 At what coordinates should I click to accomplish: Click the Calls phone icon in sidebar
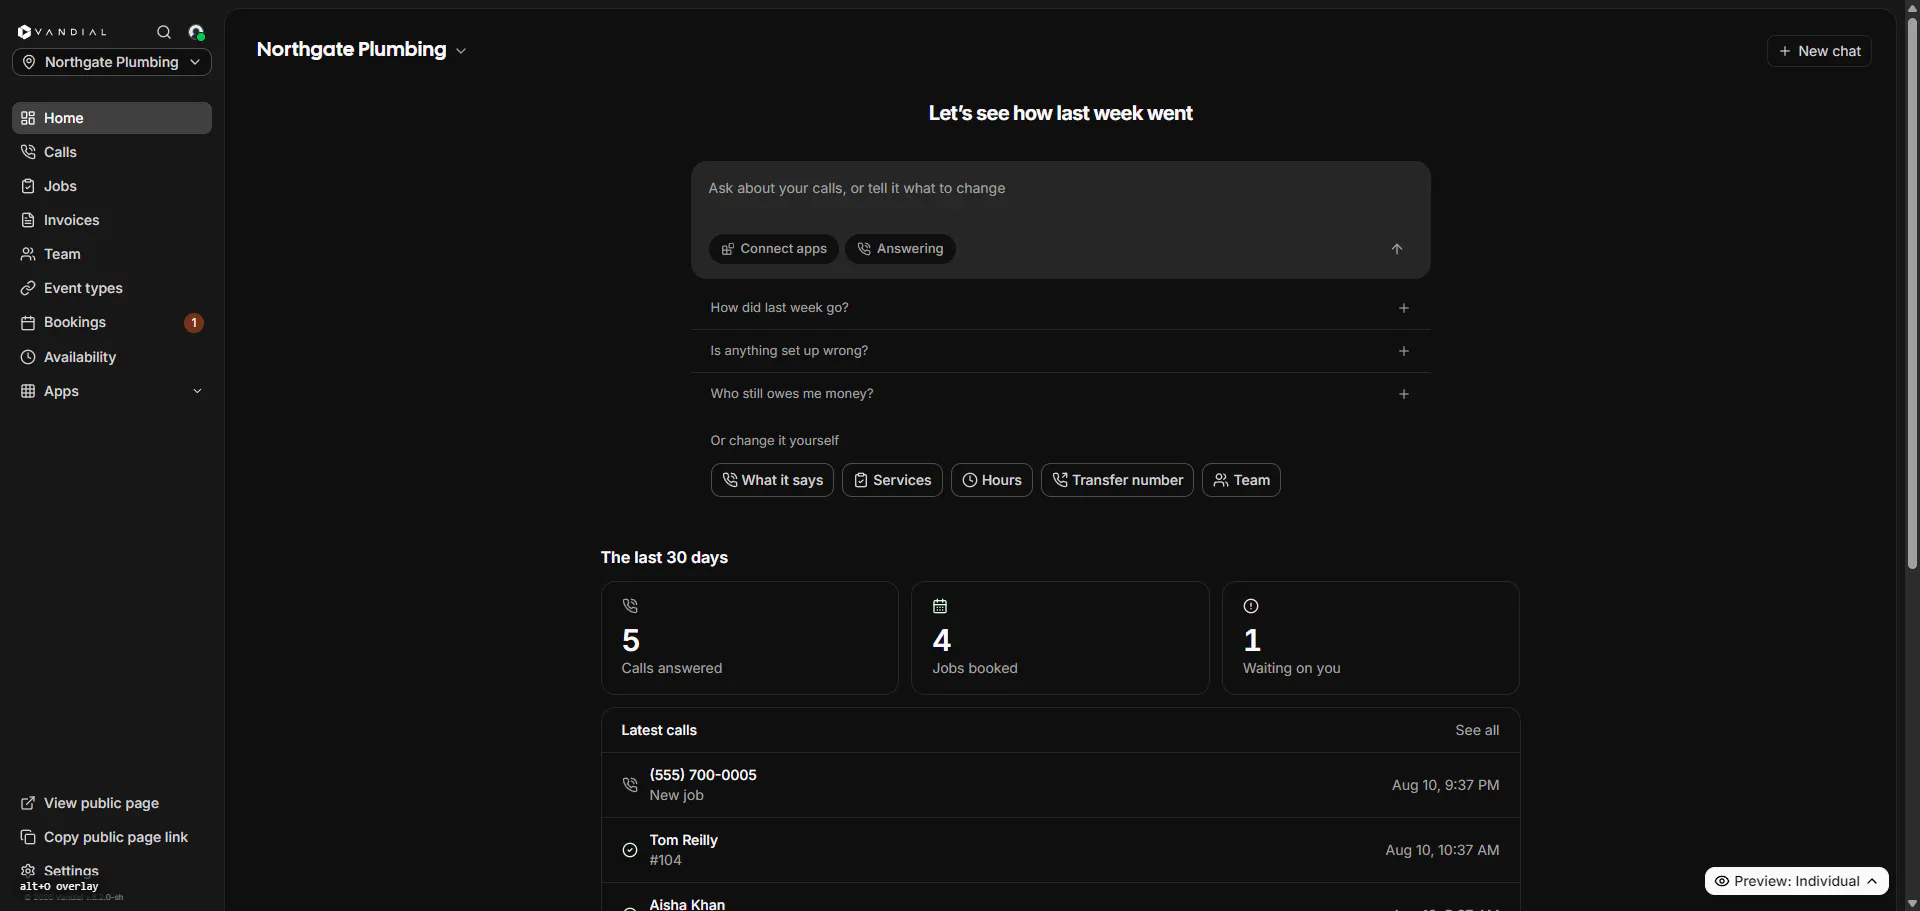28,152
